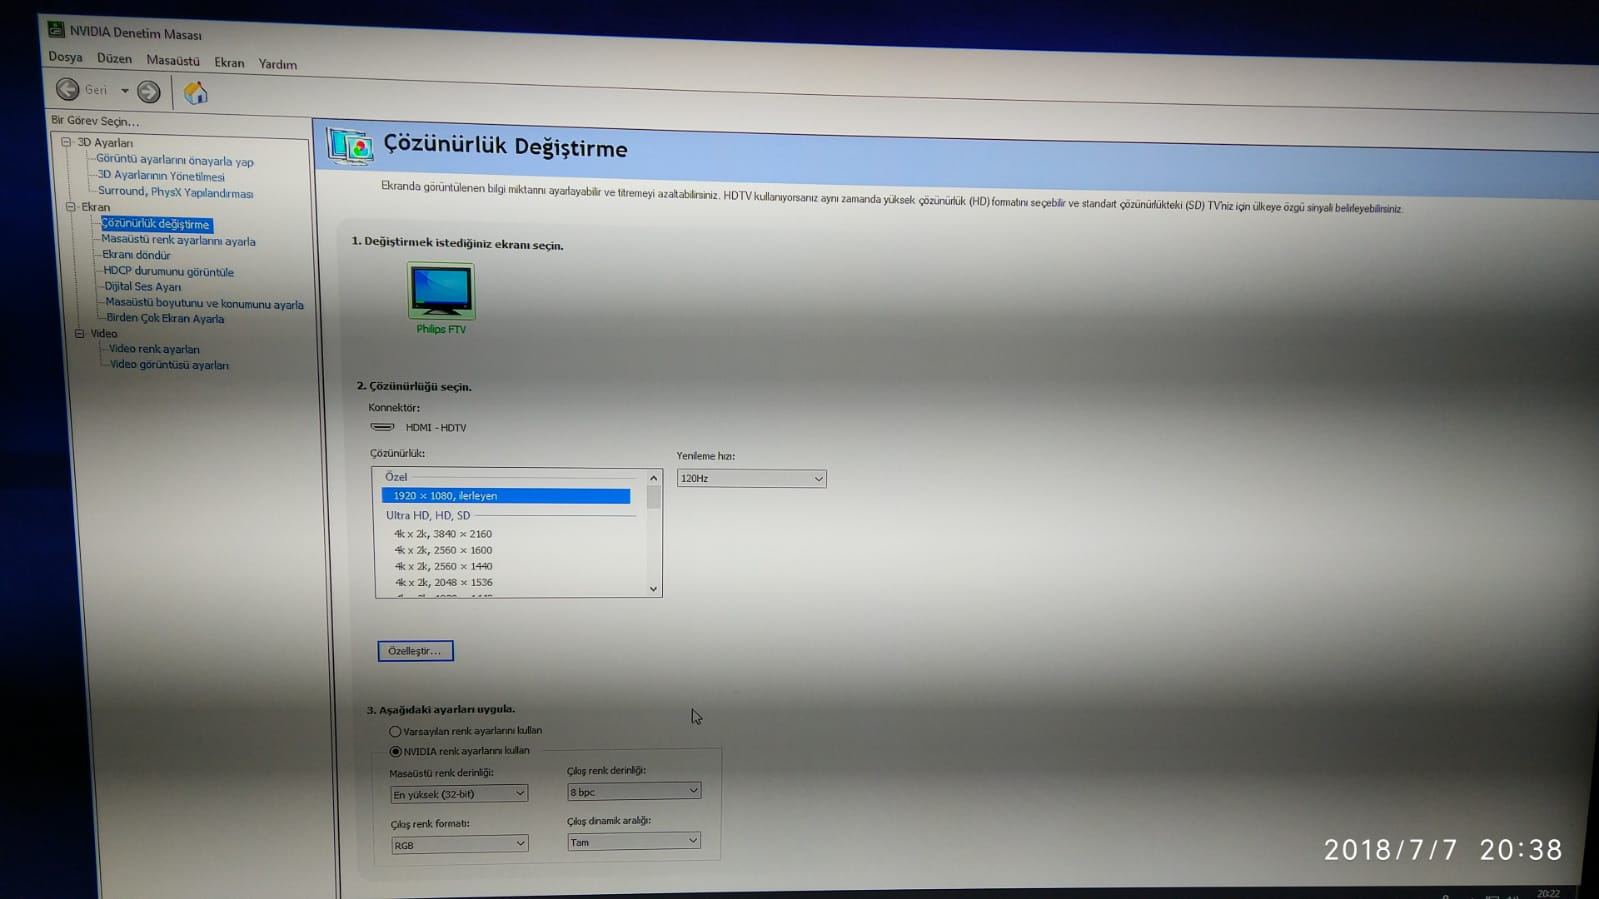Open the Dosya menu
1599x899 pixels.
(66, 57)
